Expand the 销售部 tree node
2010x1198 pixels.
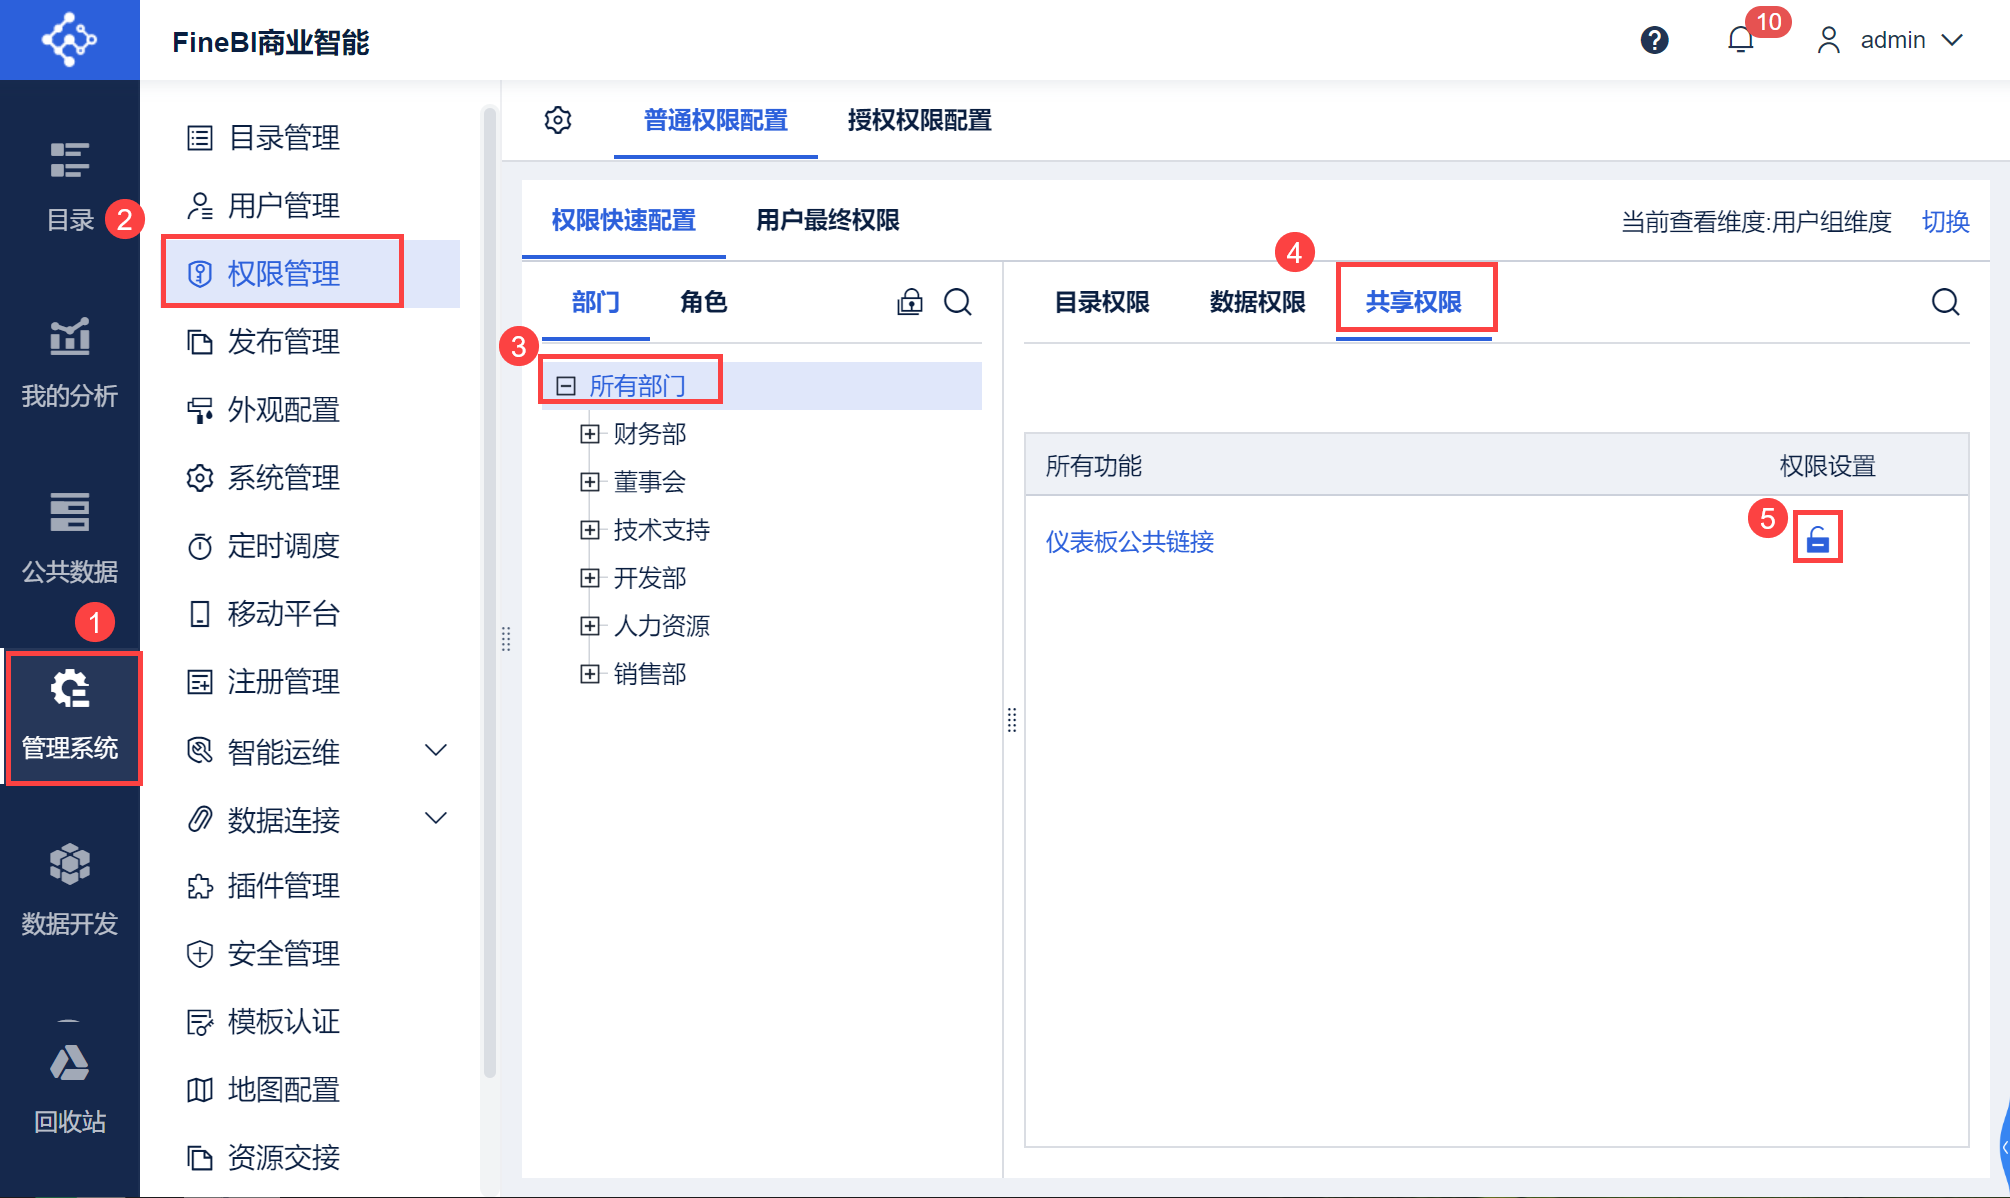click(x=590, y=674)
